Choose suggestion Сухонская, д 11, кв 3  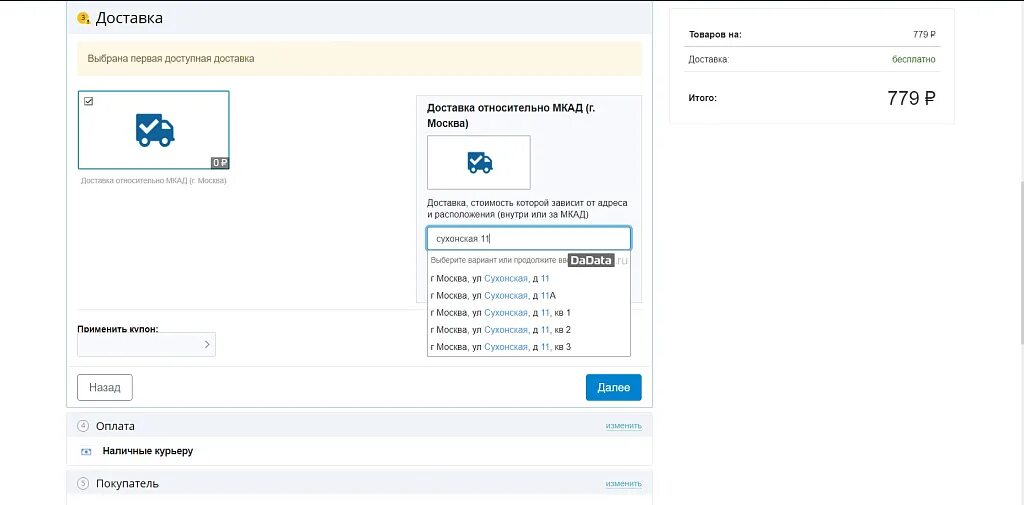click(529, 346)
